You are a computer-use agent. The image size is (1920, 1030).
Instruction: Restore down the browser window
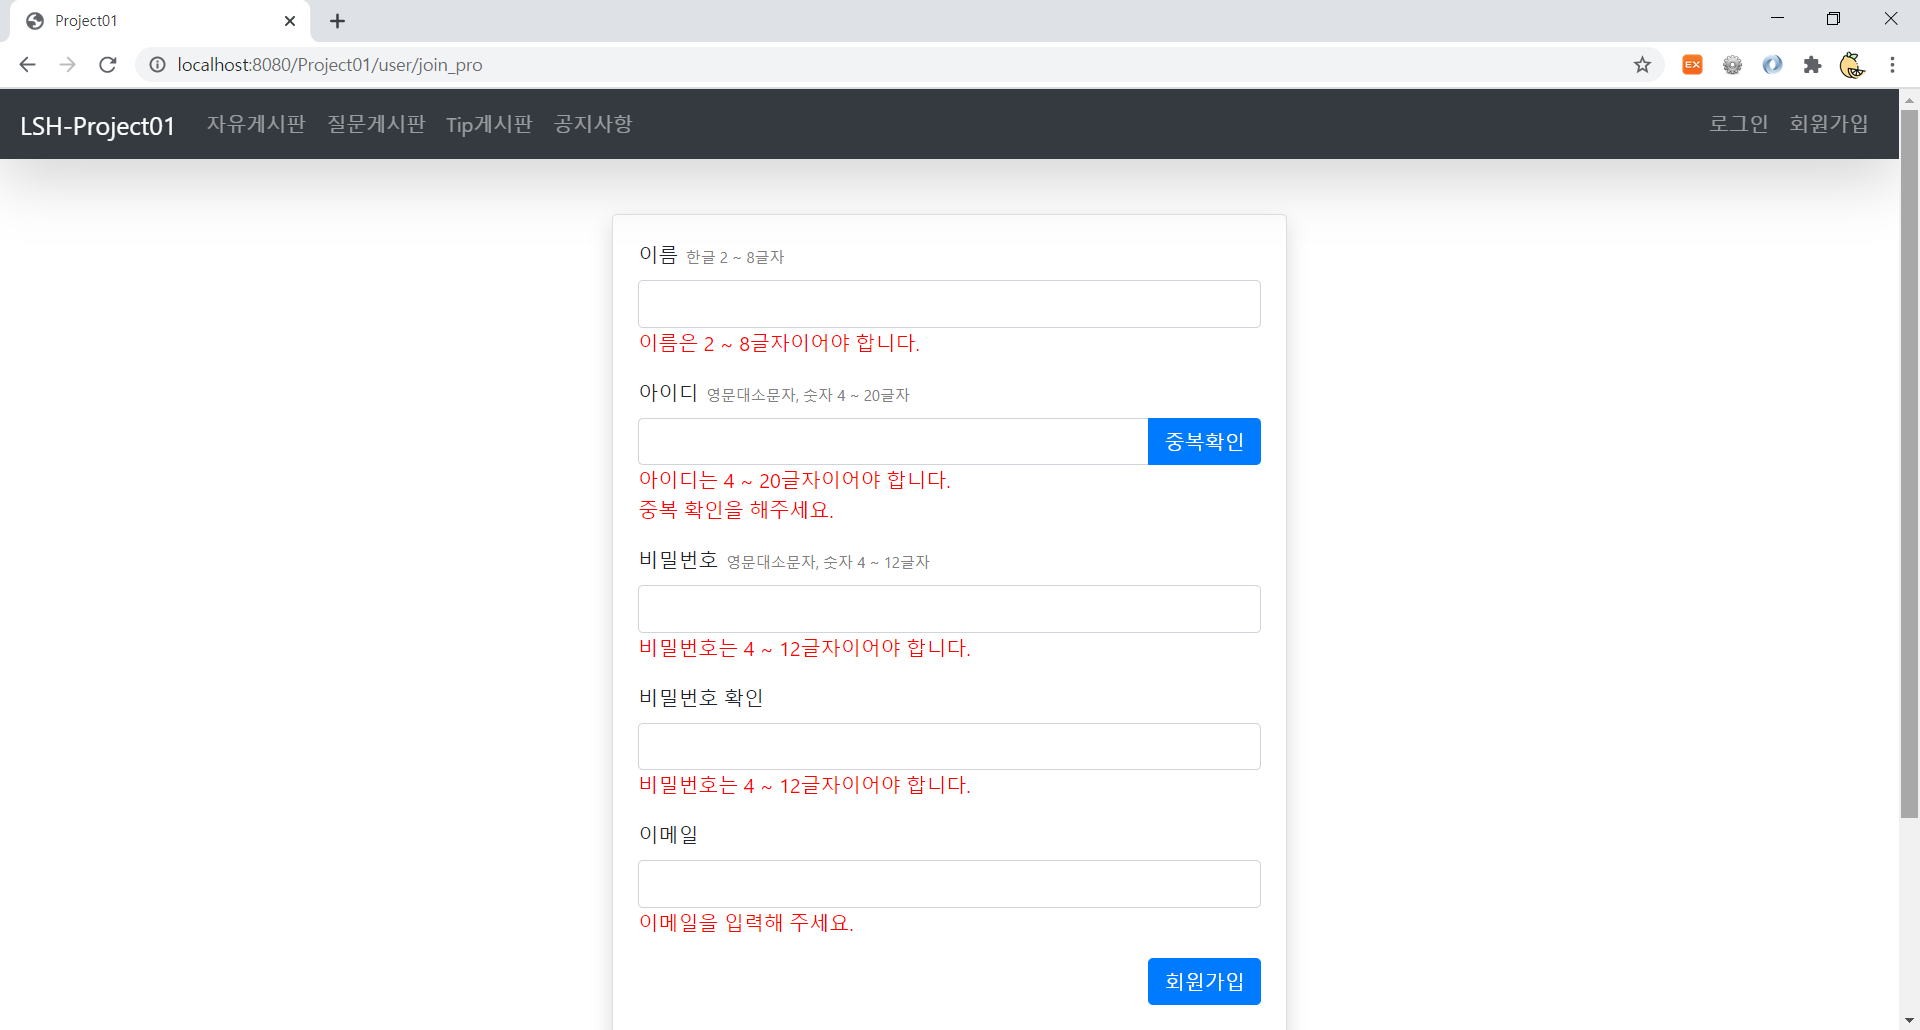1833,19
